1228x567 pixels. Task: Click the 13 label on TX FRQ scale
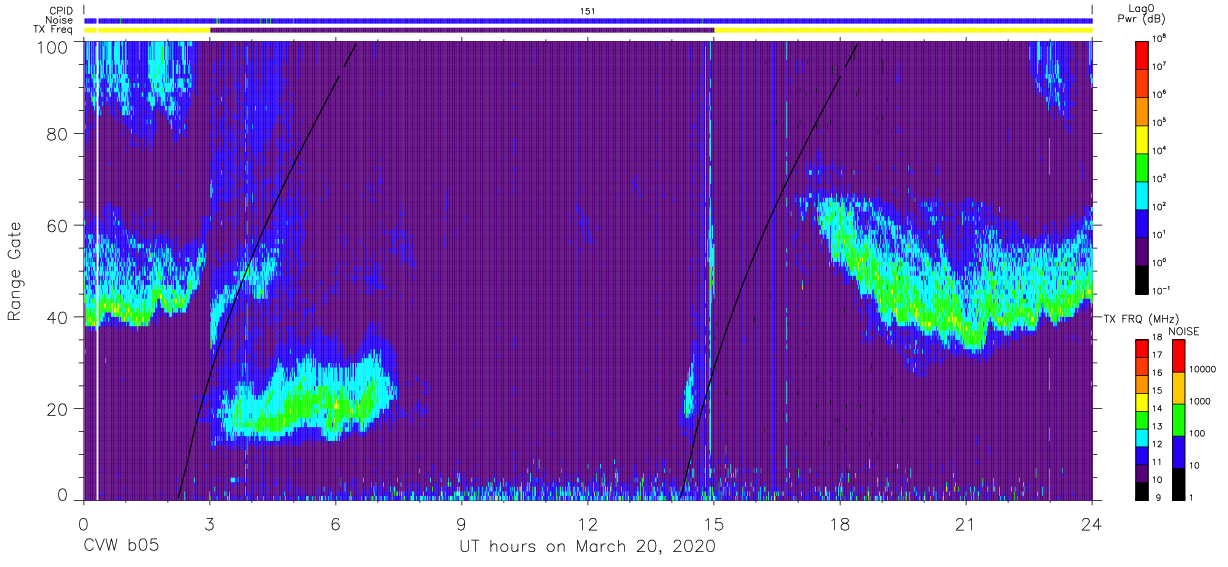(x=1156, y=426)
